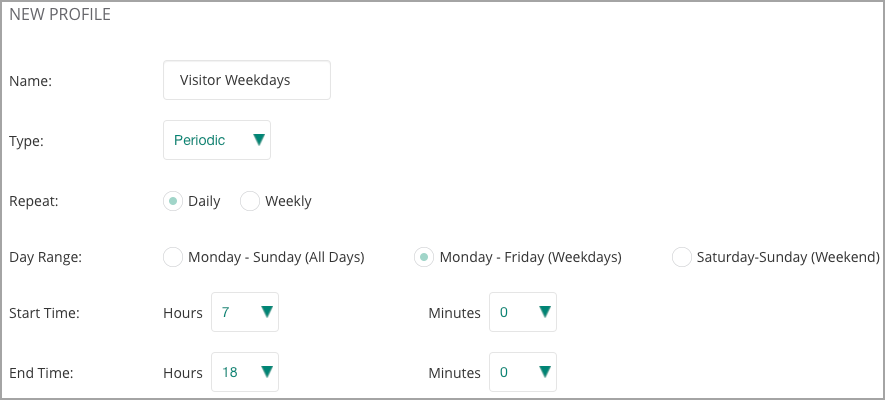The height and width of the screenshot is (400, 885).
Task: Click the Daily option label text
Action: [x=204, y=201]
